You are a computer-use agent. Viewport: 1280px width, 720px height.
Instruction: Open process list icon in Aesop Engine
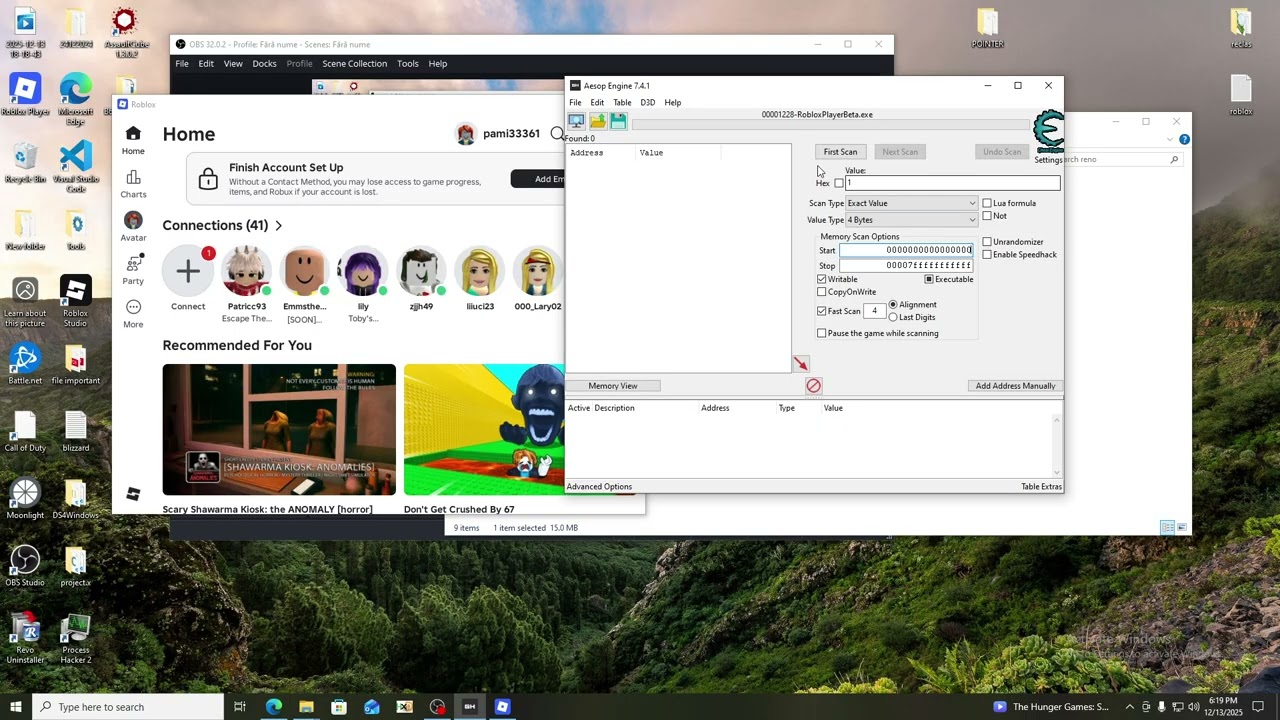coord(576,122)
